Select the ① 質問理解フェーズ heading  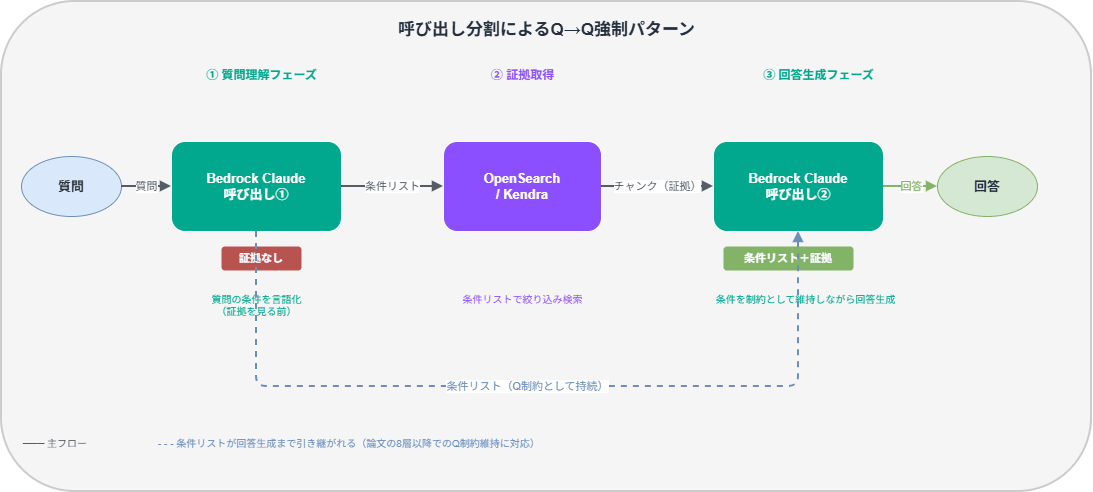[x=261, y=75]
